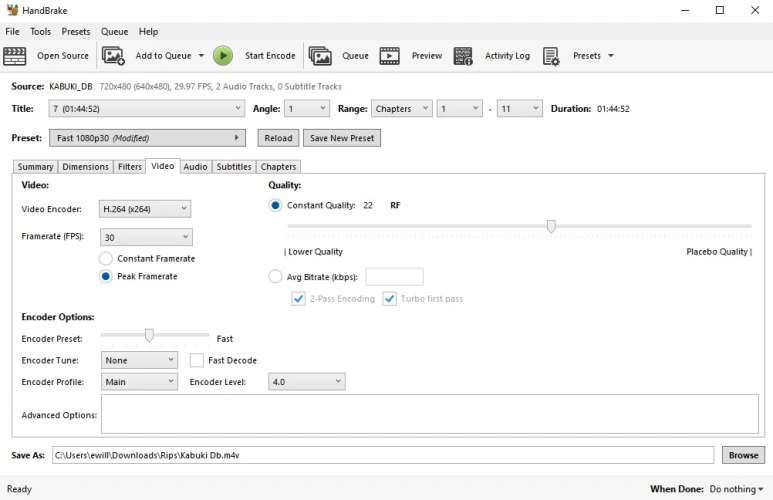Open the Activity Log icon
Screen dimensions: 773x500
click(x=463, y=56)
